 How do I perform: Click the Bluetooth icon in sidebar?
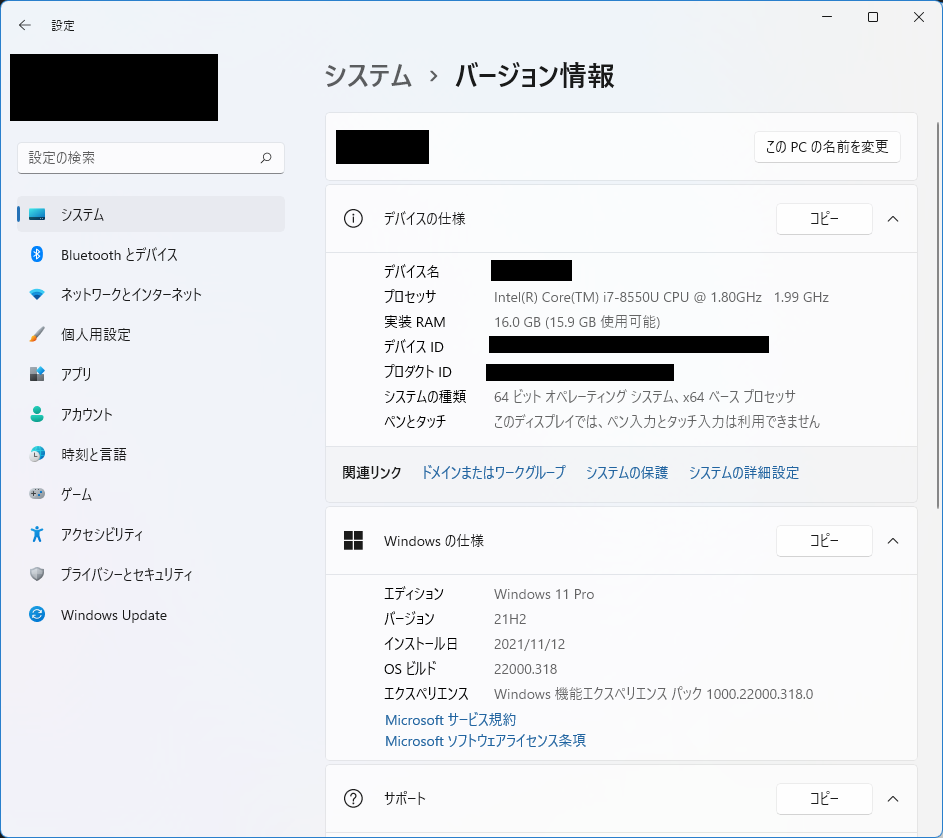point(37,255)
